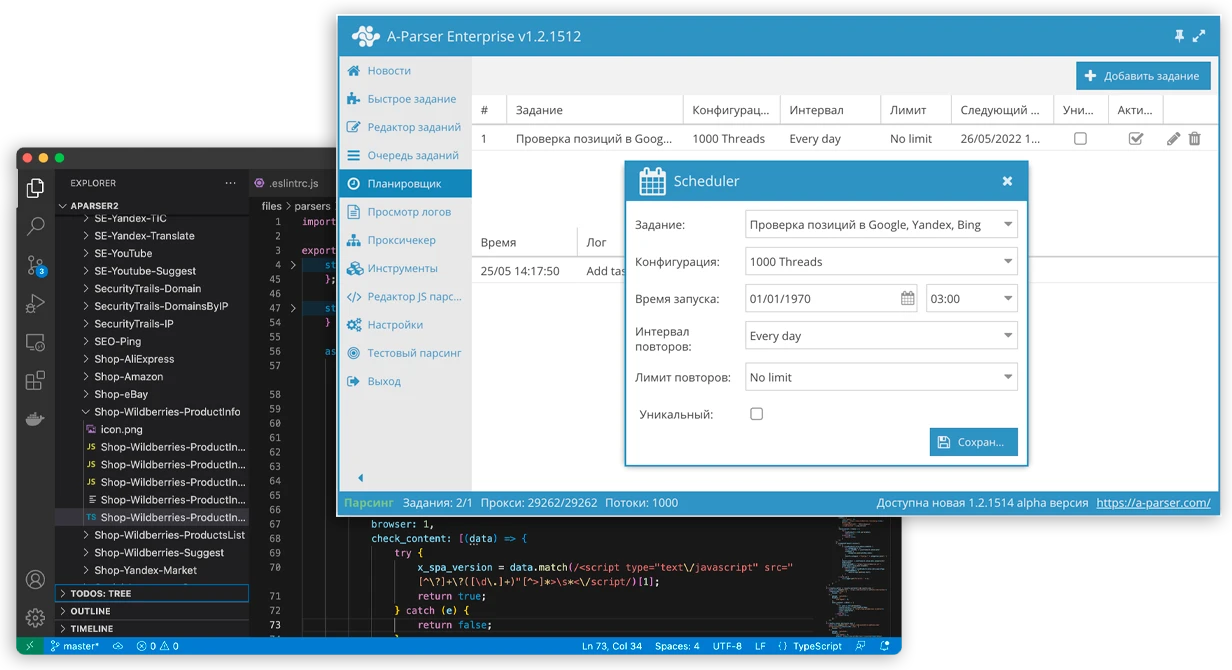1232x670 pixels.
Task: Delete the scheduled task with the trash icon
Action: click(1194, 139)
